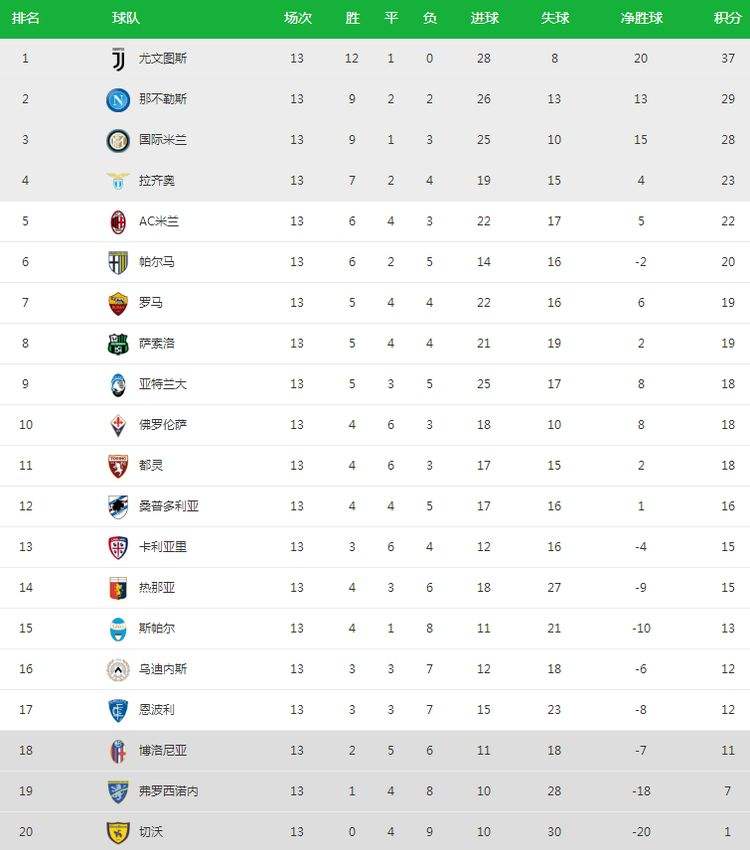Sort by the 净胜球 column header

tap(641, 18)
